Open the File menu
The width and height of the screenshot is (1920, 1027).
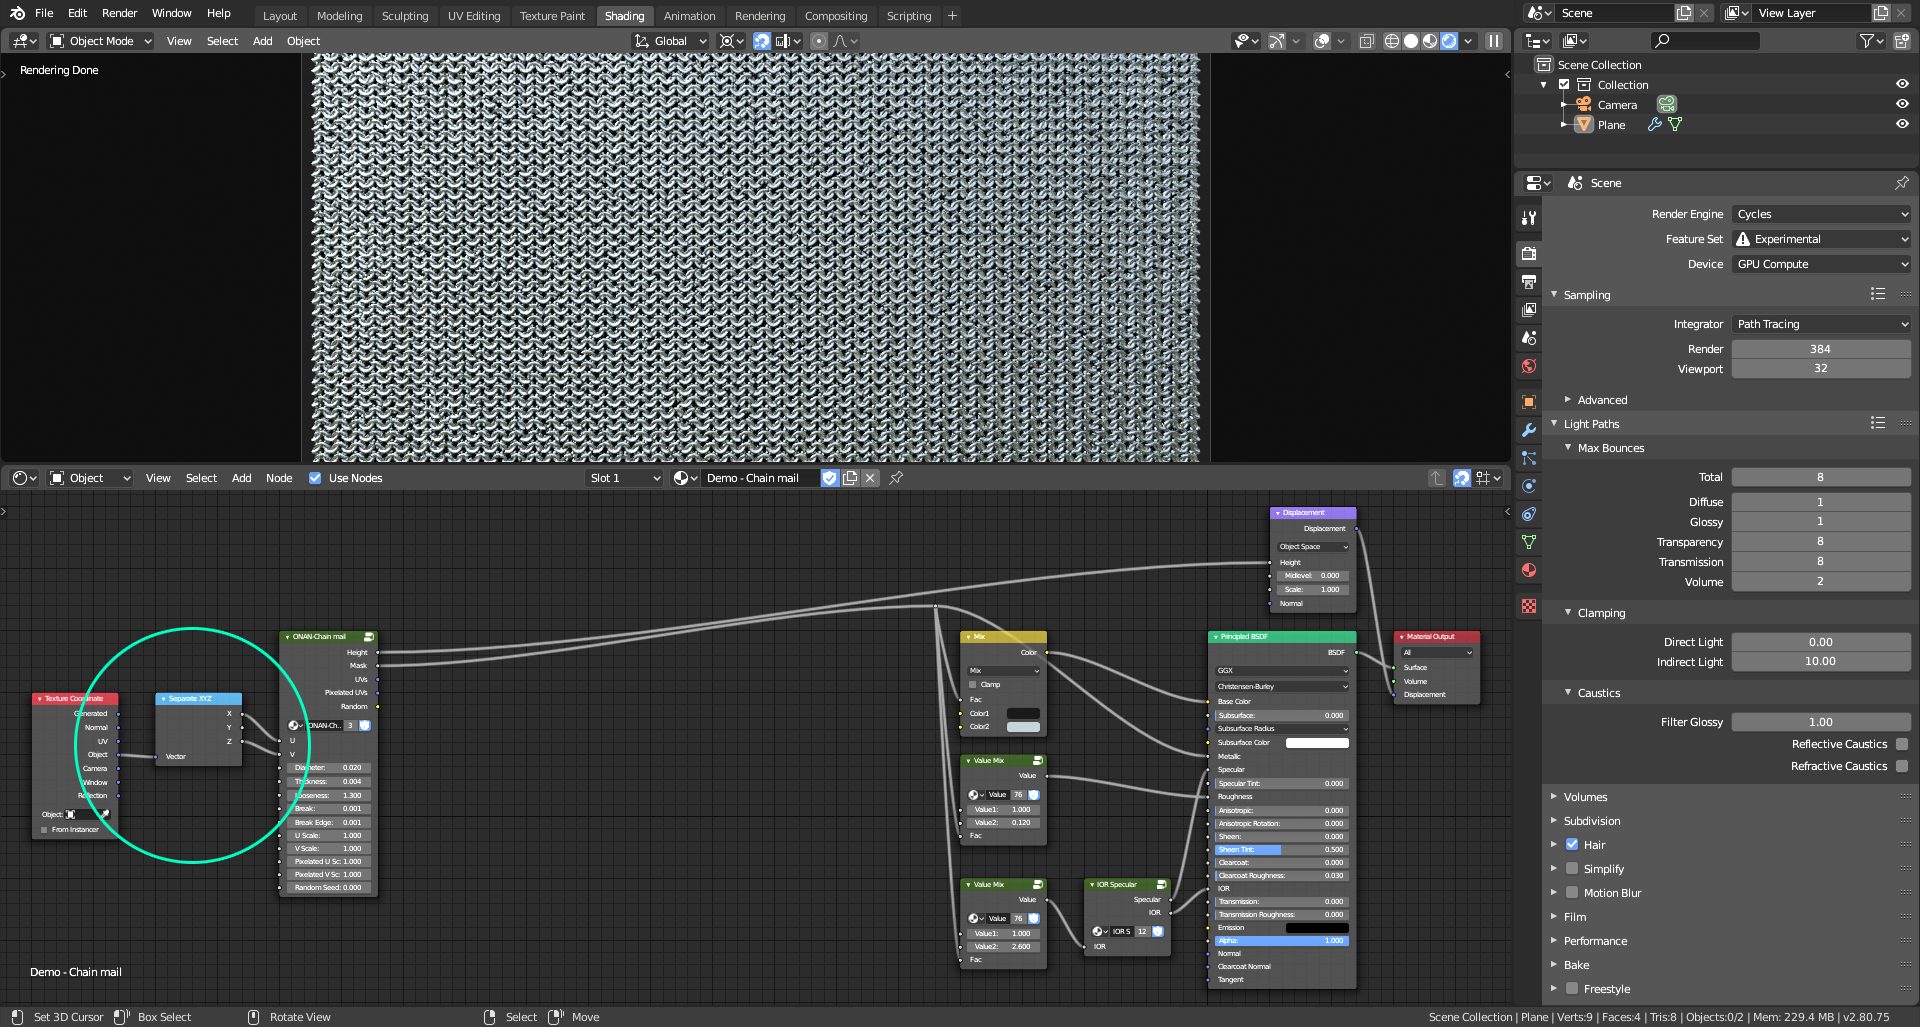(x=44, y=13)
